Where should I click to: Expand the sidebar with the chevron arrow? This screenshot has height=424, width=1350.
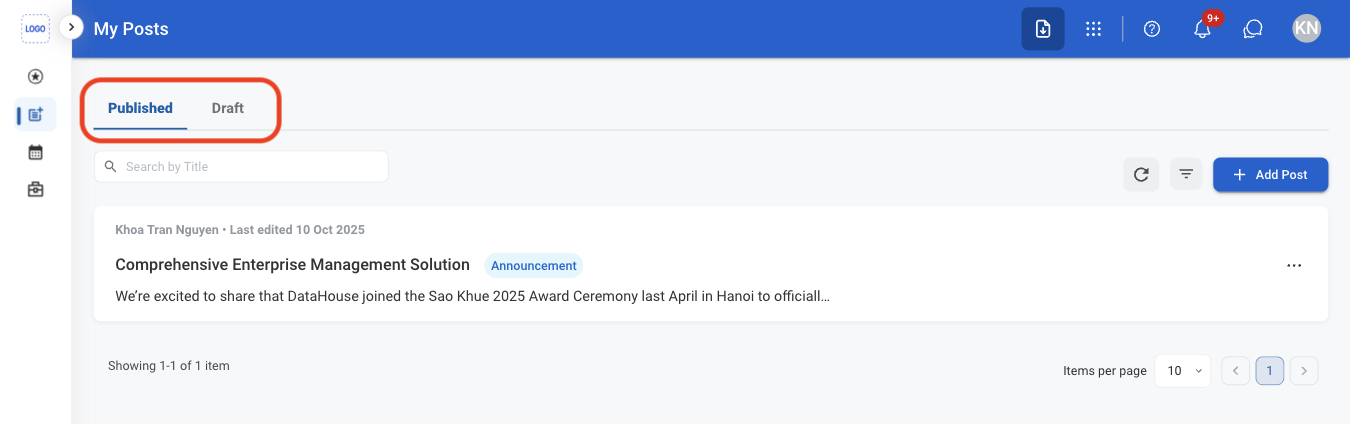(x=71, y=28)
